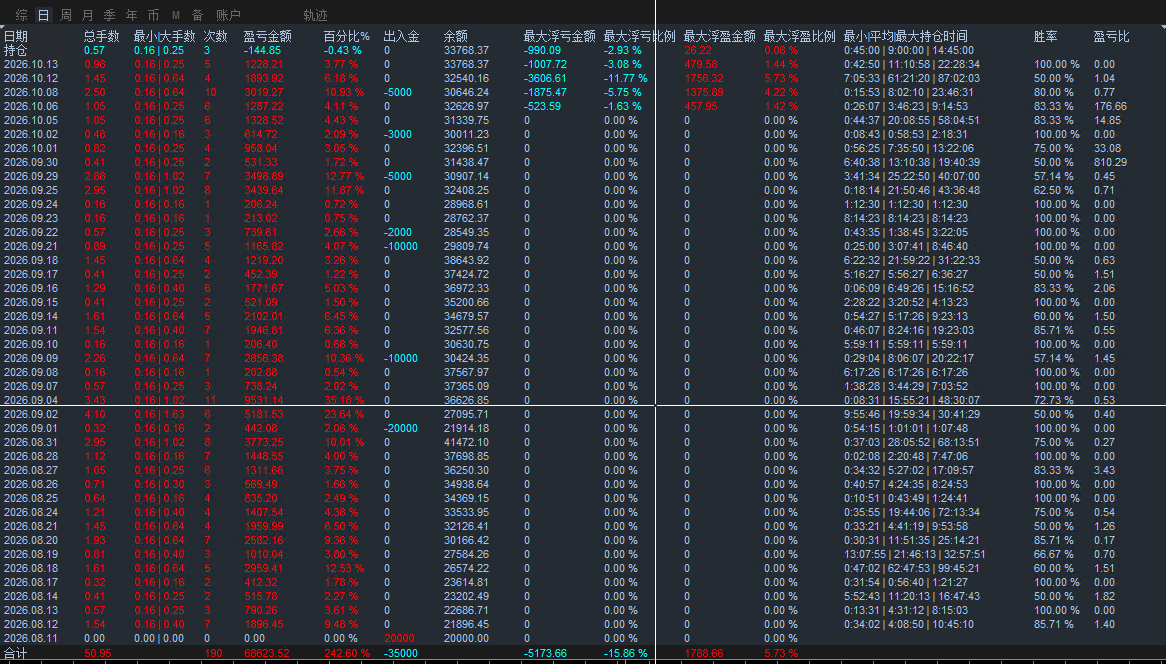Select the 年 yearly tab

[x=132, y=15]
